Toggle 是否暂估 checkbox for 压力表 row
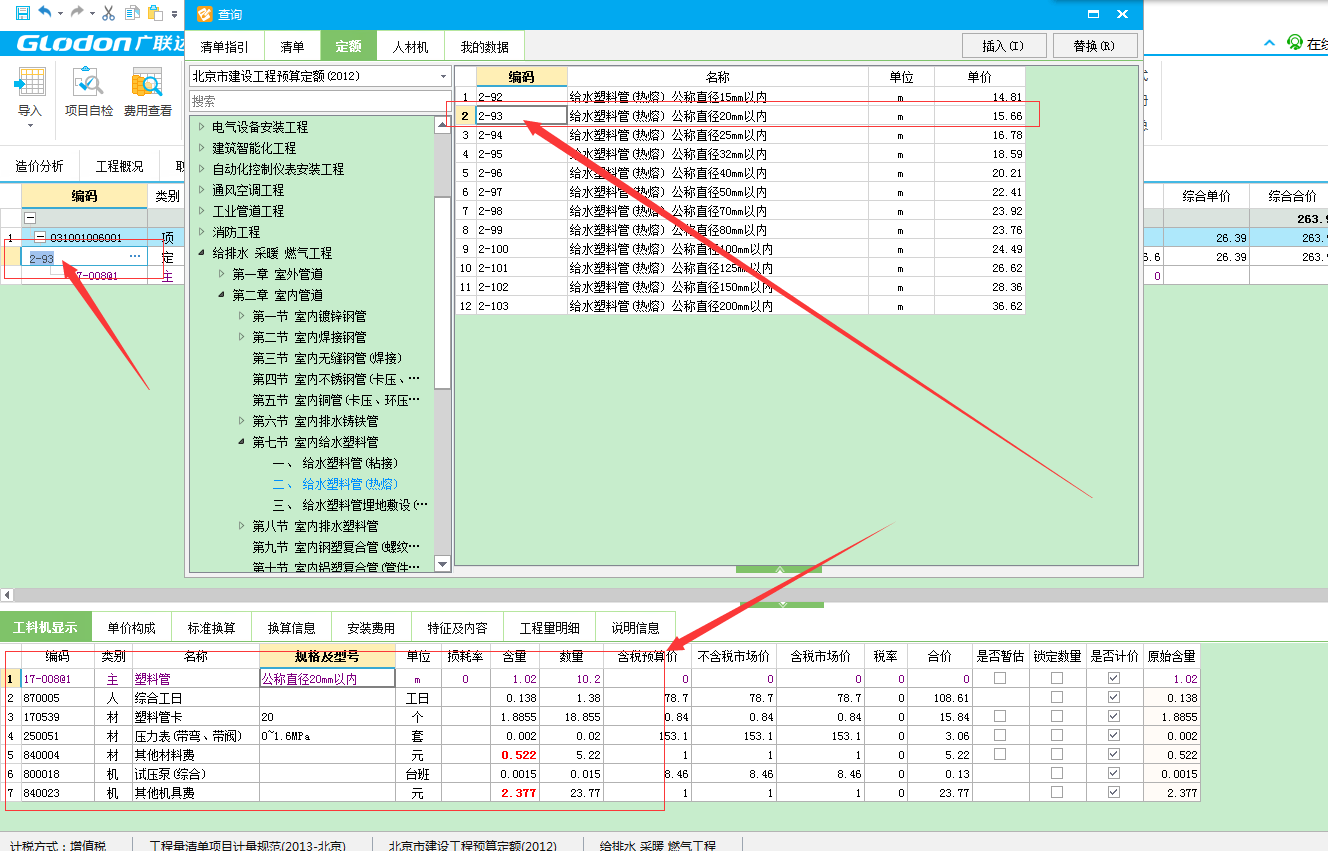The width and height of the screenshot is (1328, 851). click(1000, 736)
